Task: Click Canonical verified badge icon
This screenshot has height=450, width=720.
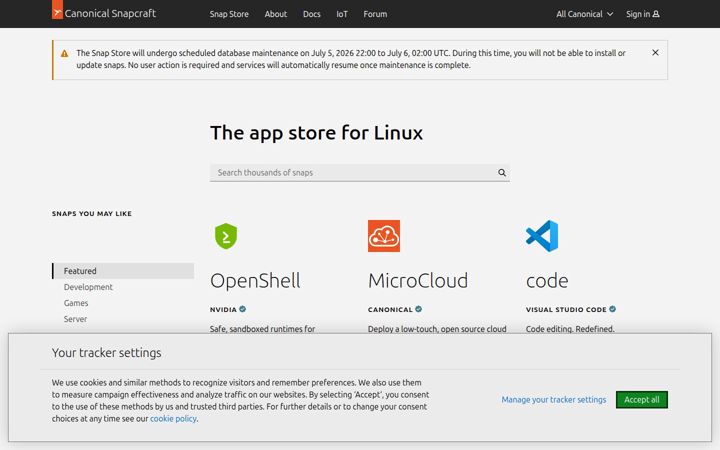Action: point(418,309)
